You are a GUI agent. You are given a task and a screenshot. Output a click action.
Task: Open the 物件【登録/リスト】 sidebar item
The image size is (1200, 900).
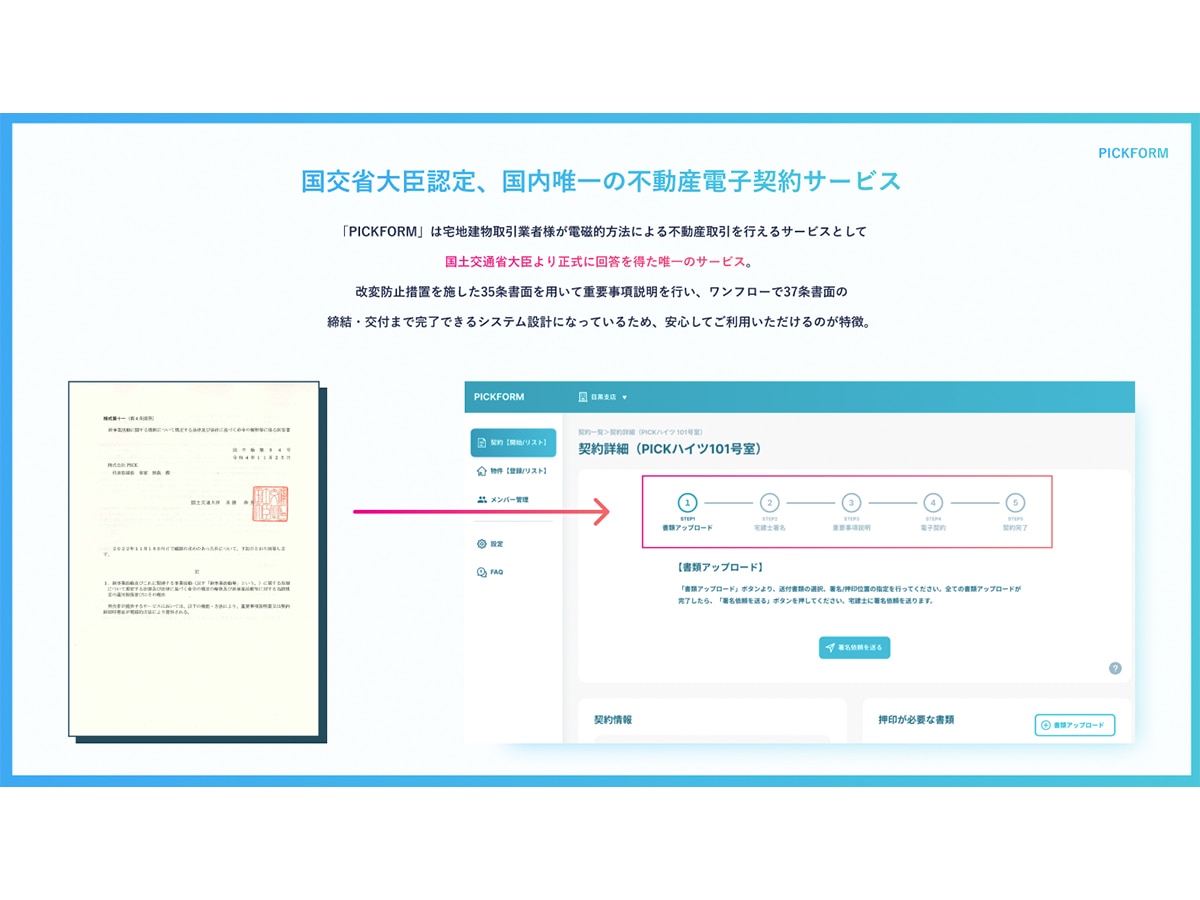tap(513, 470)
